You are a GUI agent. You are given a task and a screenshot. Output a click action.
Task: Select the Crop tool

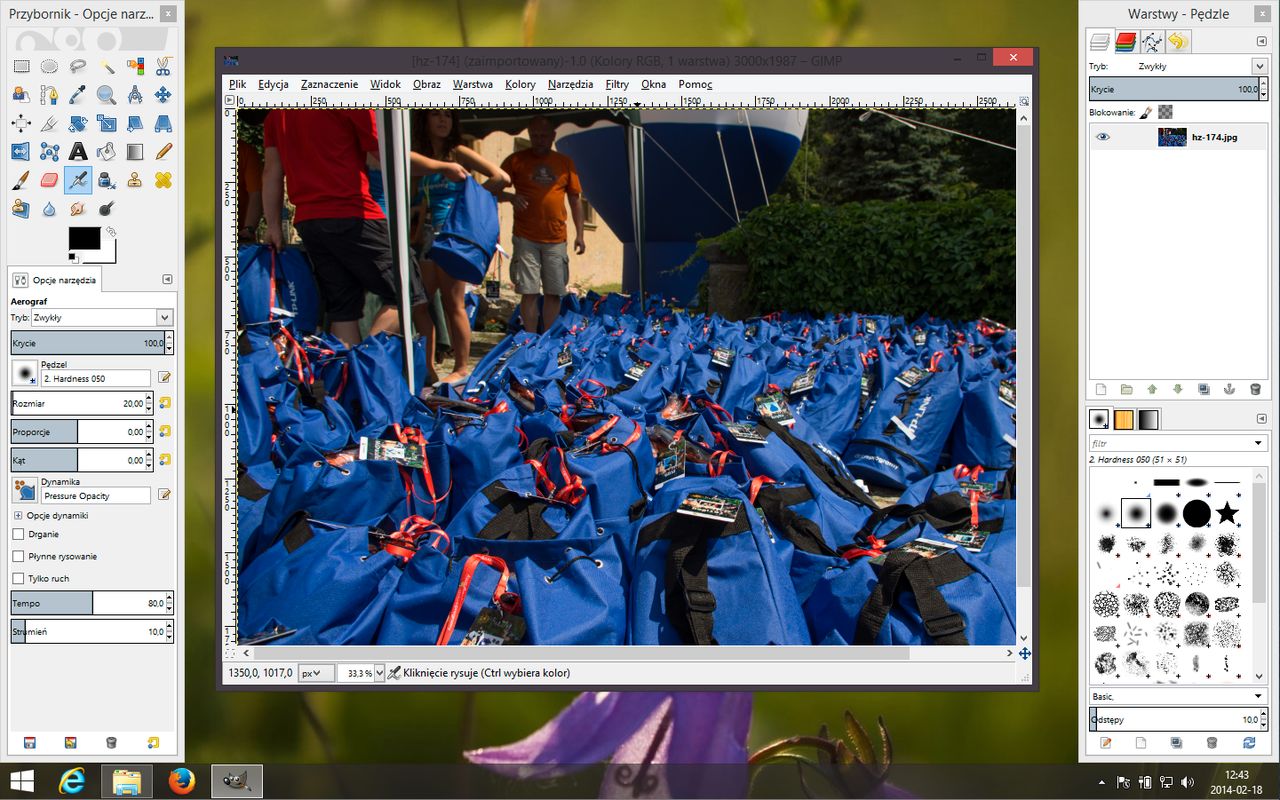tap(49, 123)
